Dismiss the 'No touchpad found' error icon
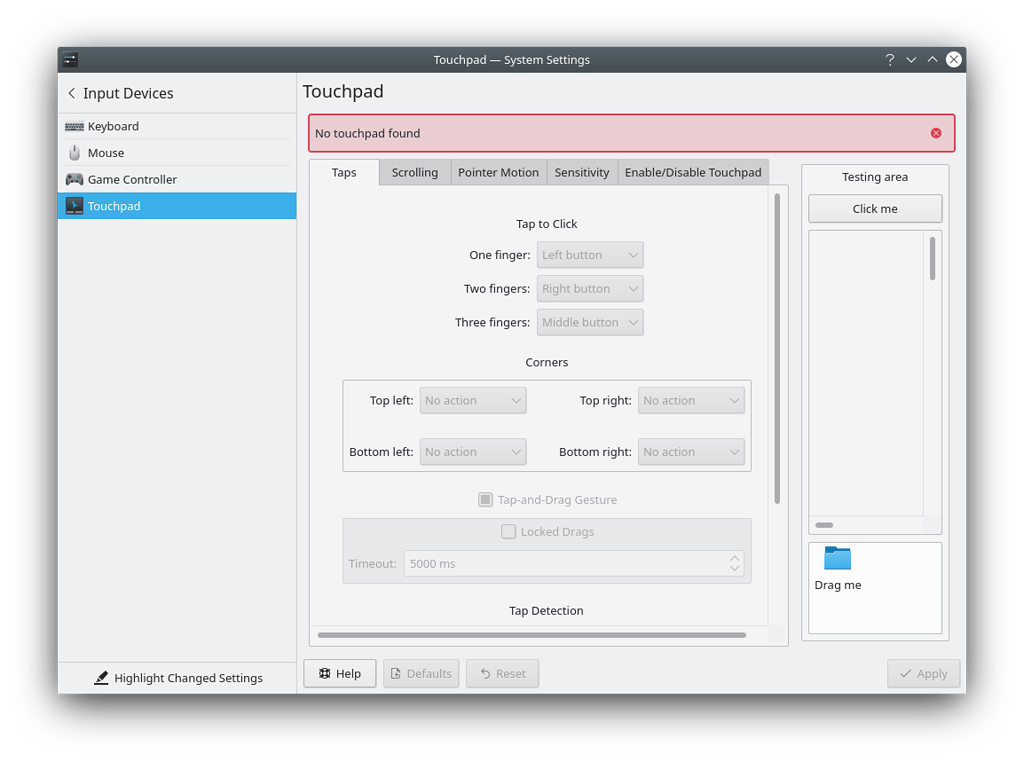 pos(936,133)
